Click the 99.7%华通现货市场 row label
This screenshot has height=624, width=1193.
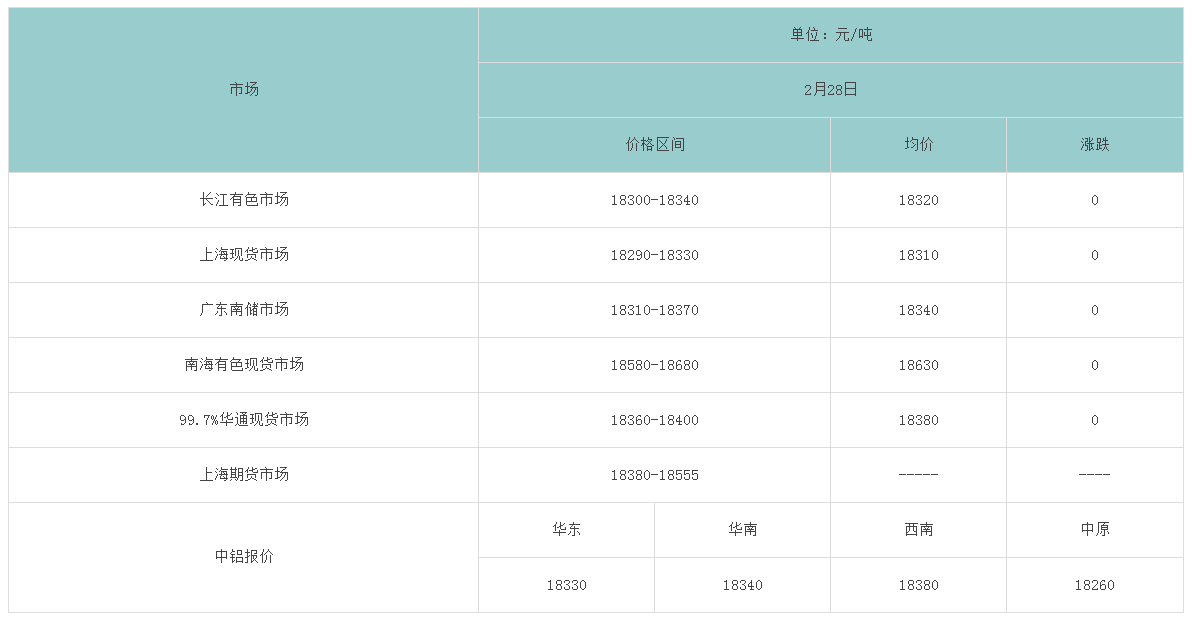244,420
